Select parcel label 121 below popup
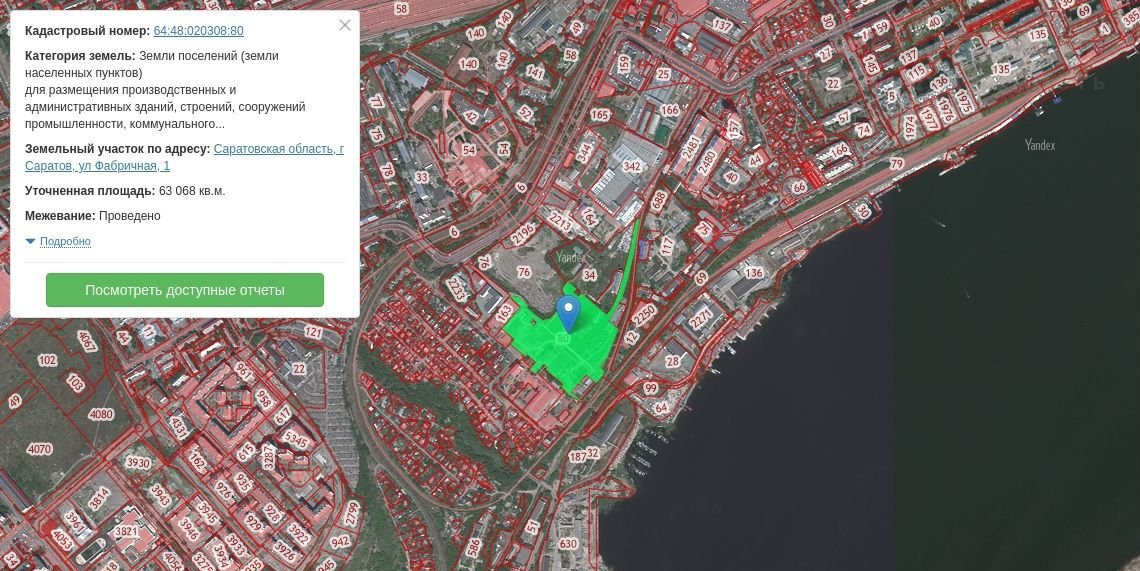The width and height of the screenshot is (1140, 571). (313, 332)
